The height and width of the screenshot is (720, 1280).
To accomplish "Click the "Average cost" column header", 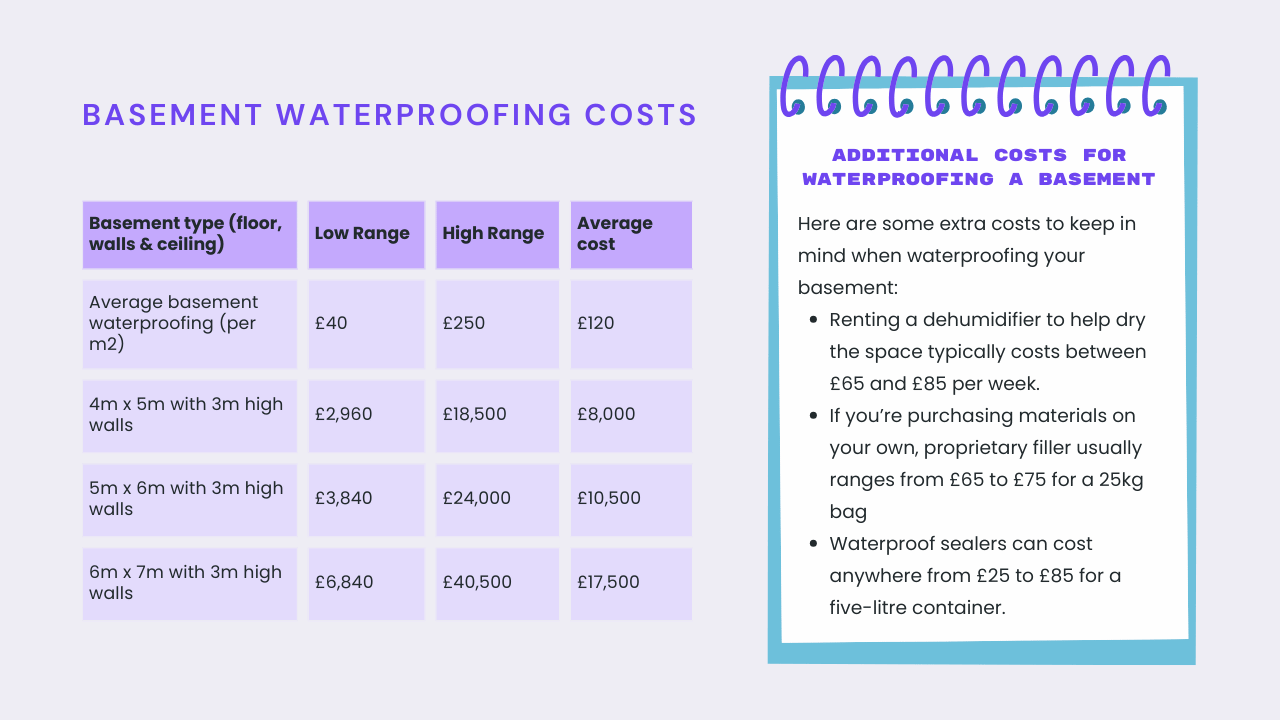I will click(630, 234).
